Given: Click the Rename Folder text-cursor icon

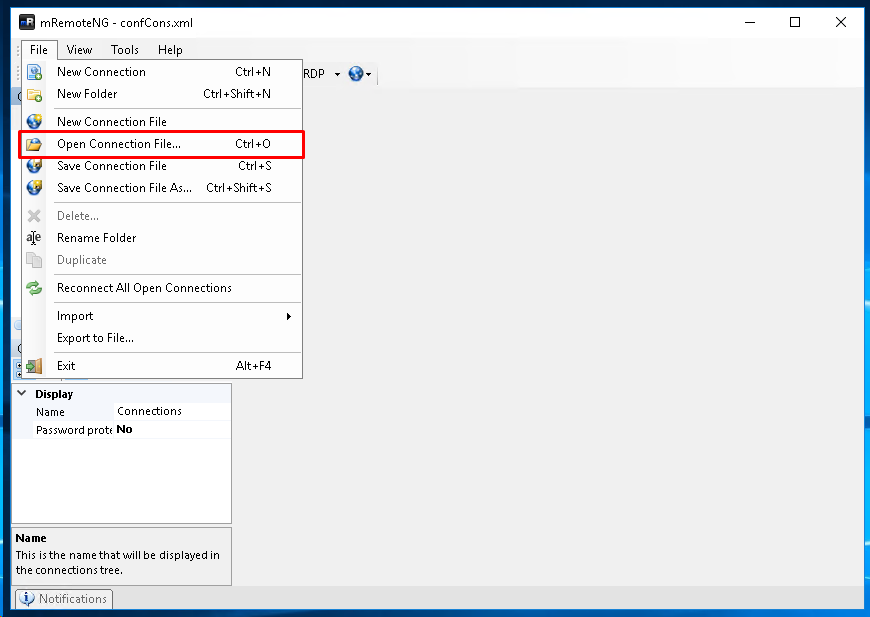Looking at the screenshot, I should tap(34, 238).
